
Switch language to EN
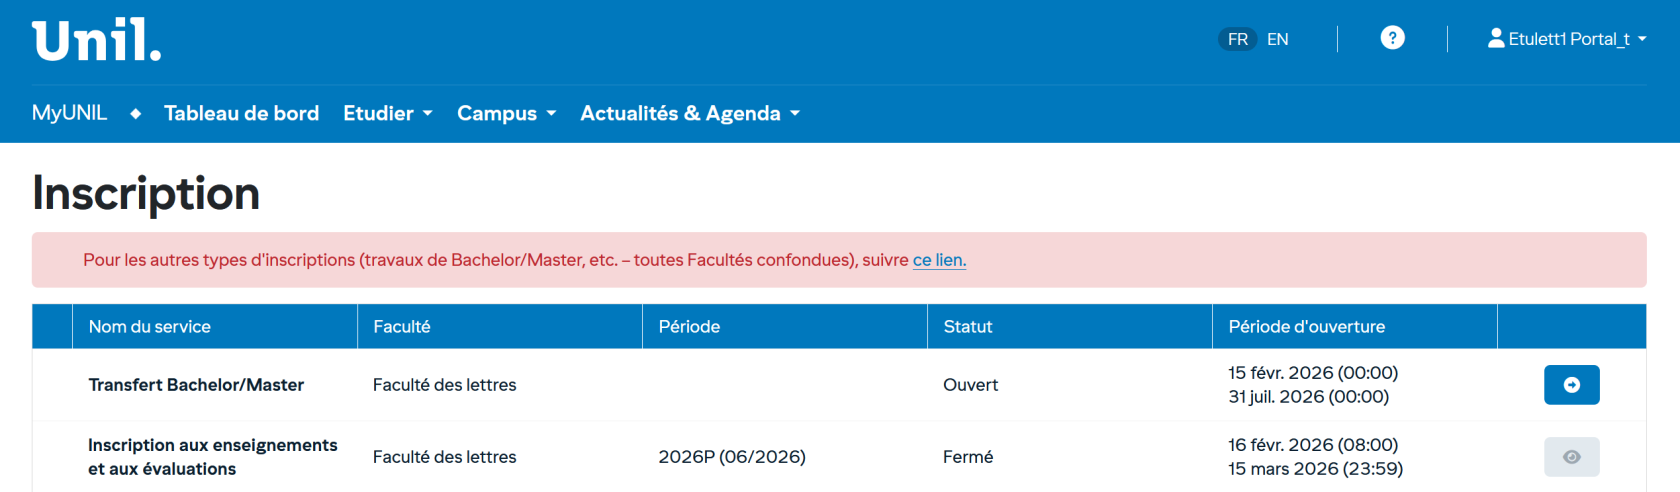coord(1278,39)
